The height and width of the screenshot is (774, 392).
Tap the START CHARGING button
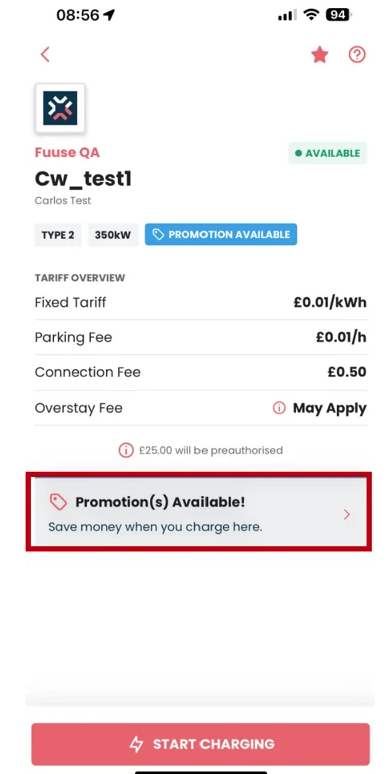tap(200, 744)
